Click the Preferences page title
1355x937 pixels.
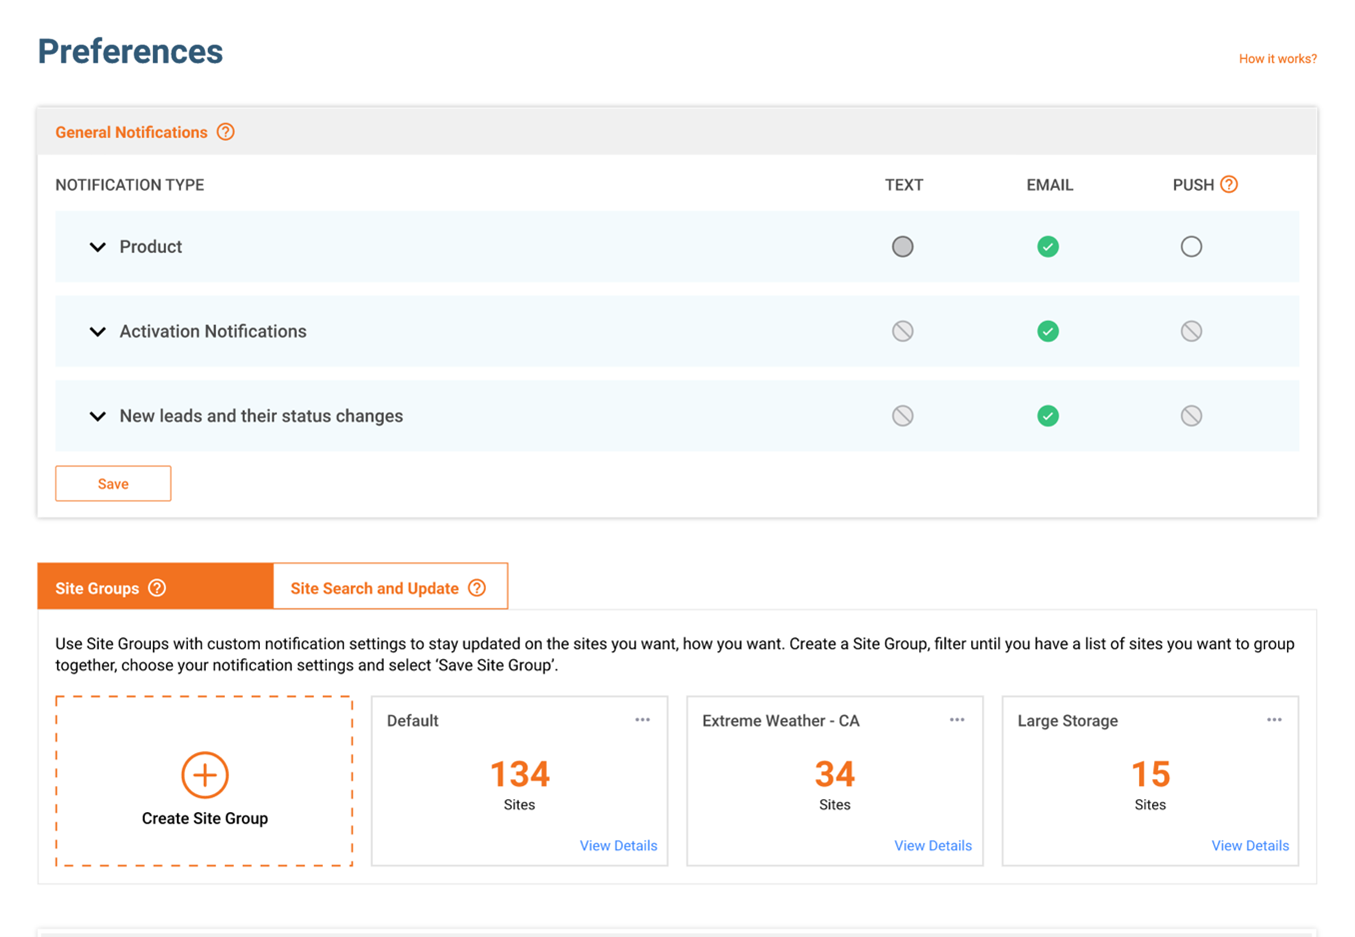click(x=130, y=52)
